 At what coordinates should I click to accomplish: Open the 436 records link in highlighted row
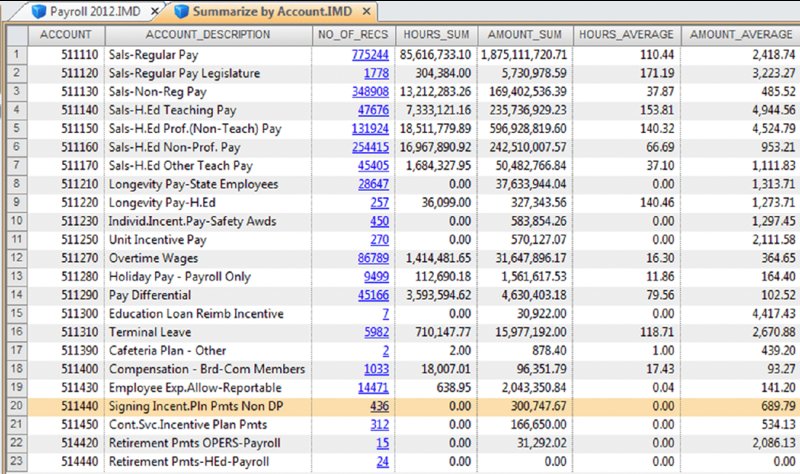coord(380,406)
